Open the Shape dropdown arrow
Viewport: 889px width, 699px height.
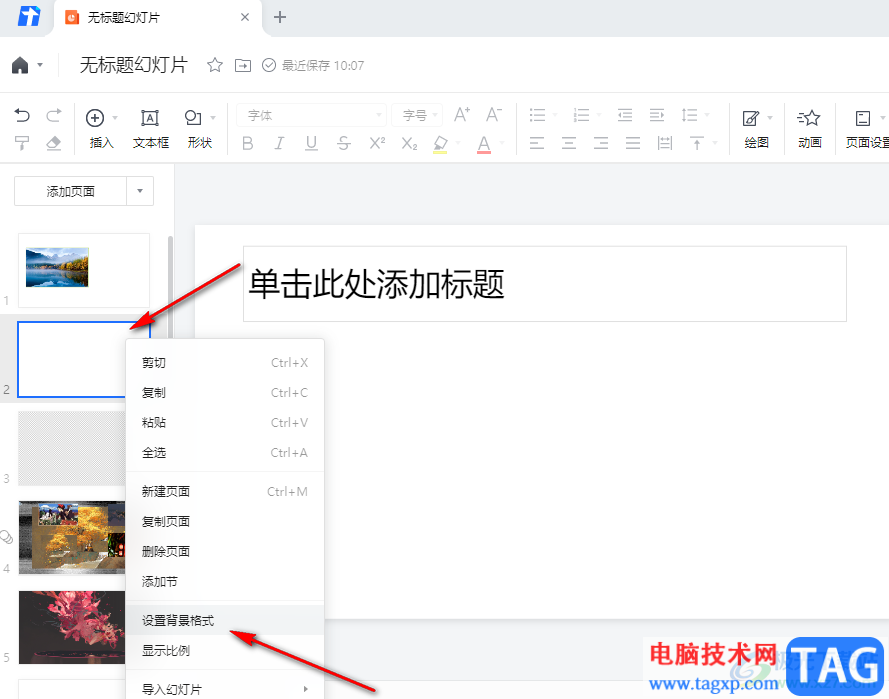(213, 118)
